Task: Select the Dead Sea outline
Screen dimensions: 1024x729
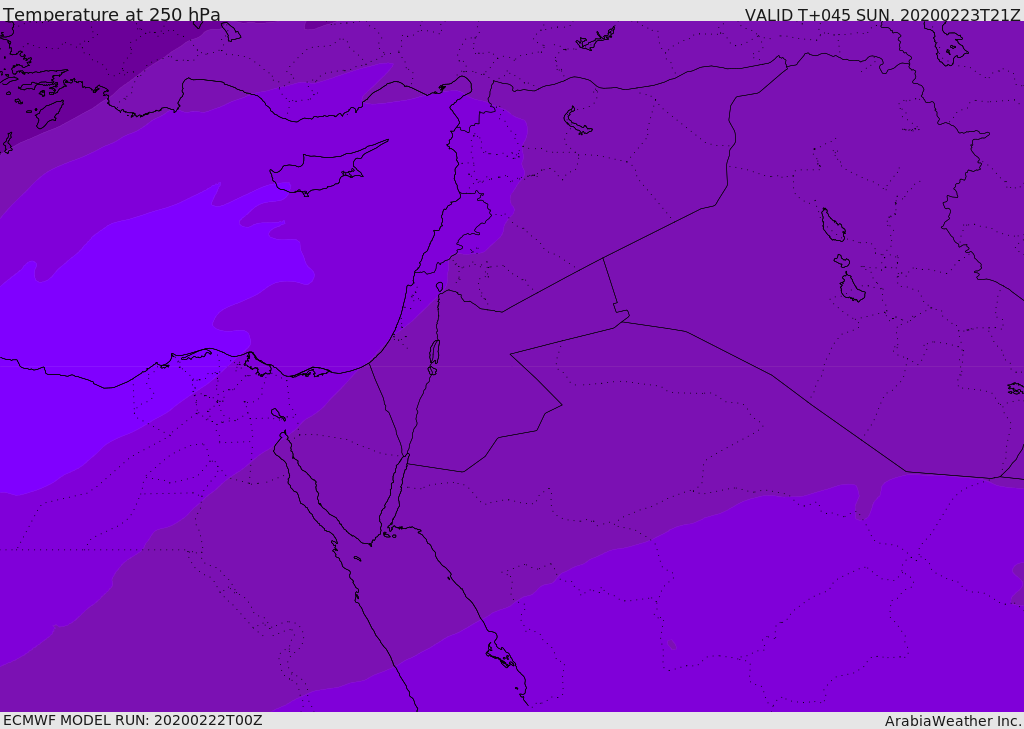Action: (434, 353)
